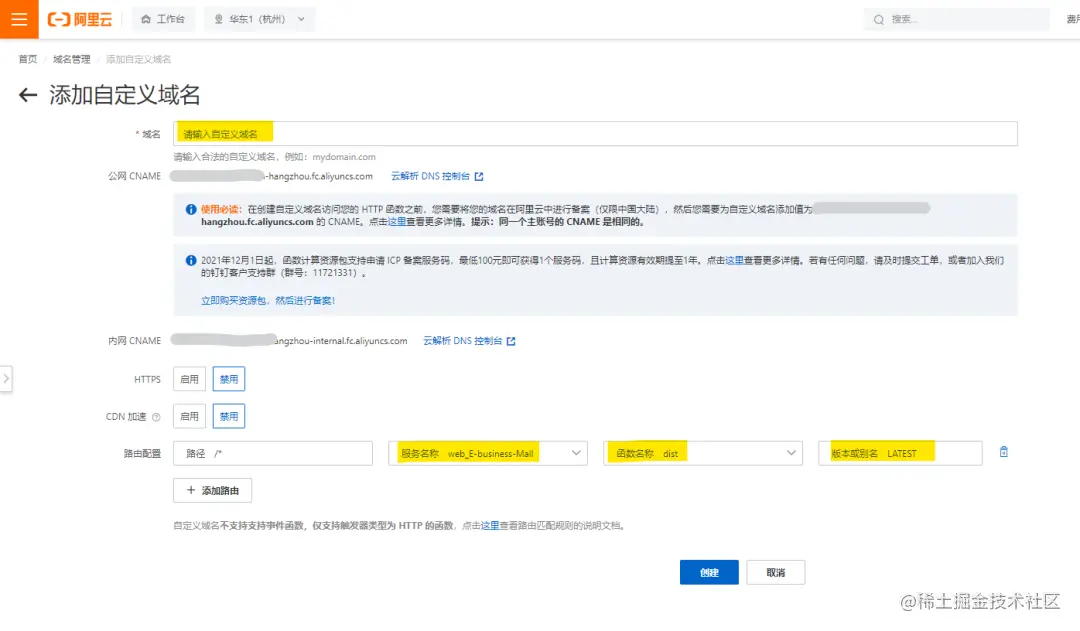Click the 版本或别名 LATEST field
This screenshot has height=631, width=1080.
pos(900,453)
